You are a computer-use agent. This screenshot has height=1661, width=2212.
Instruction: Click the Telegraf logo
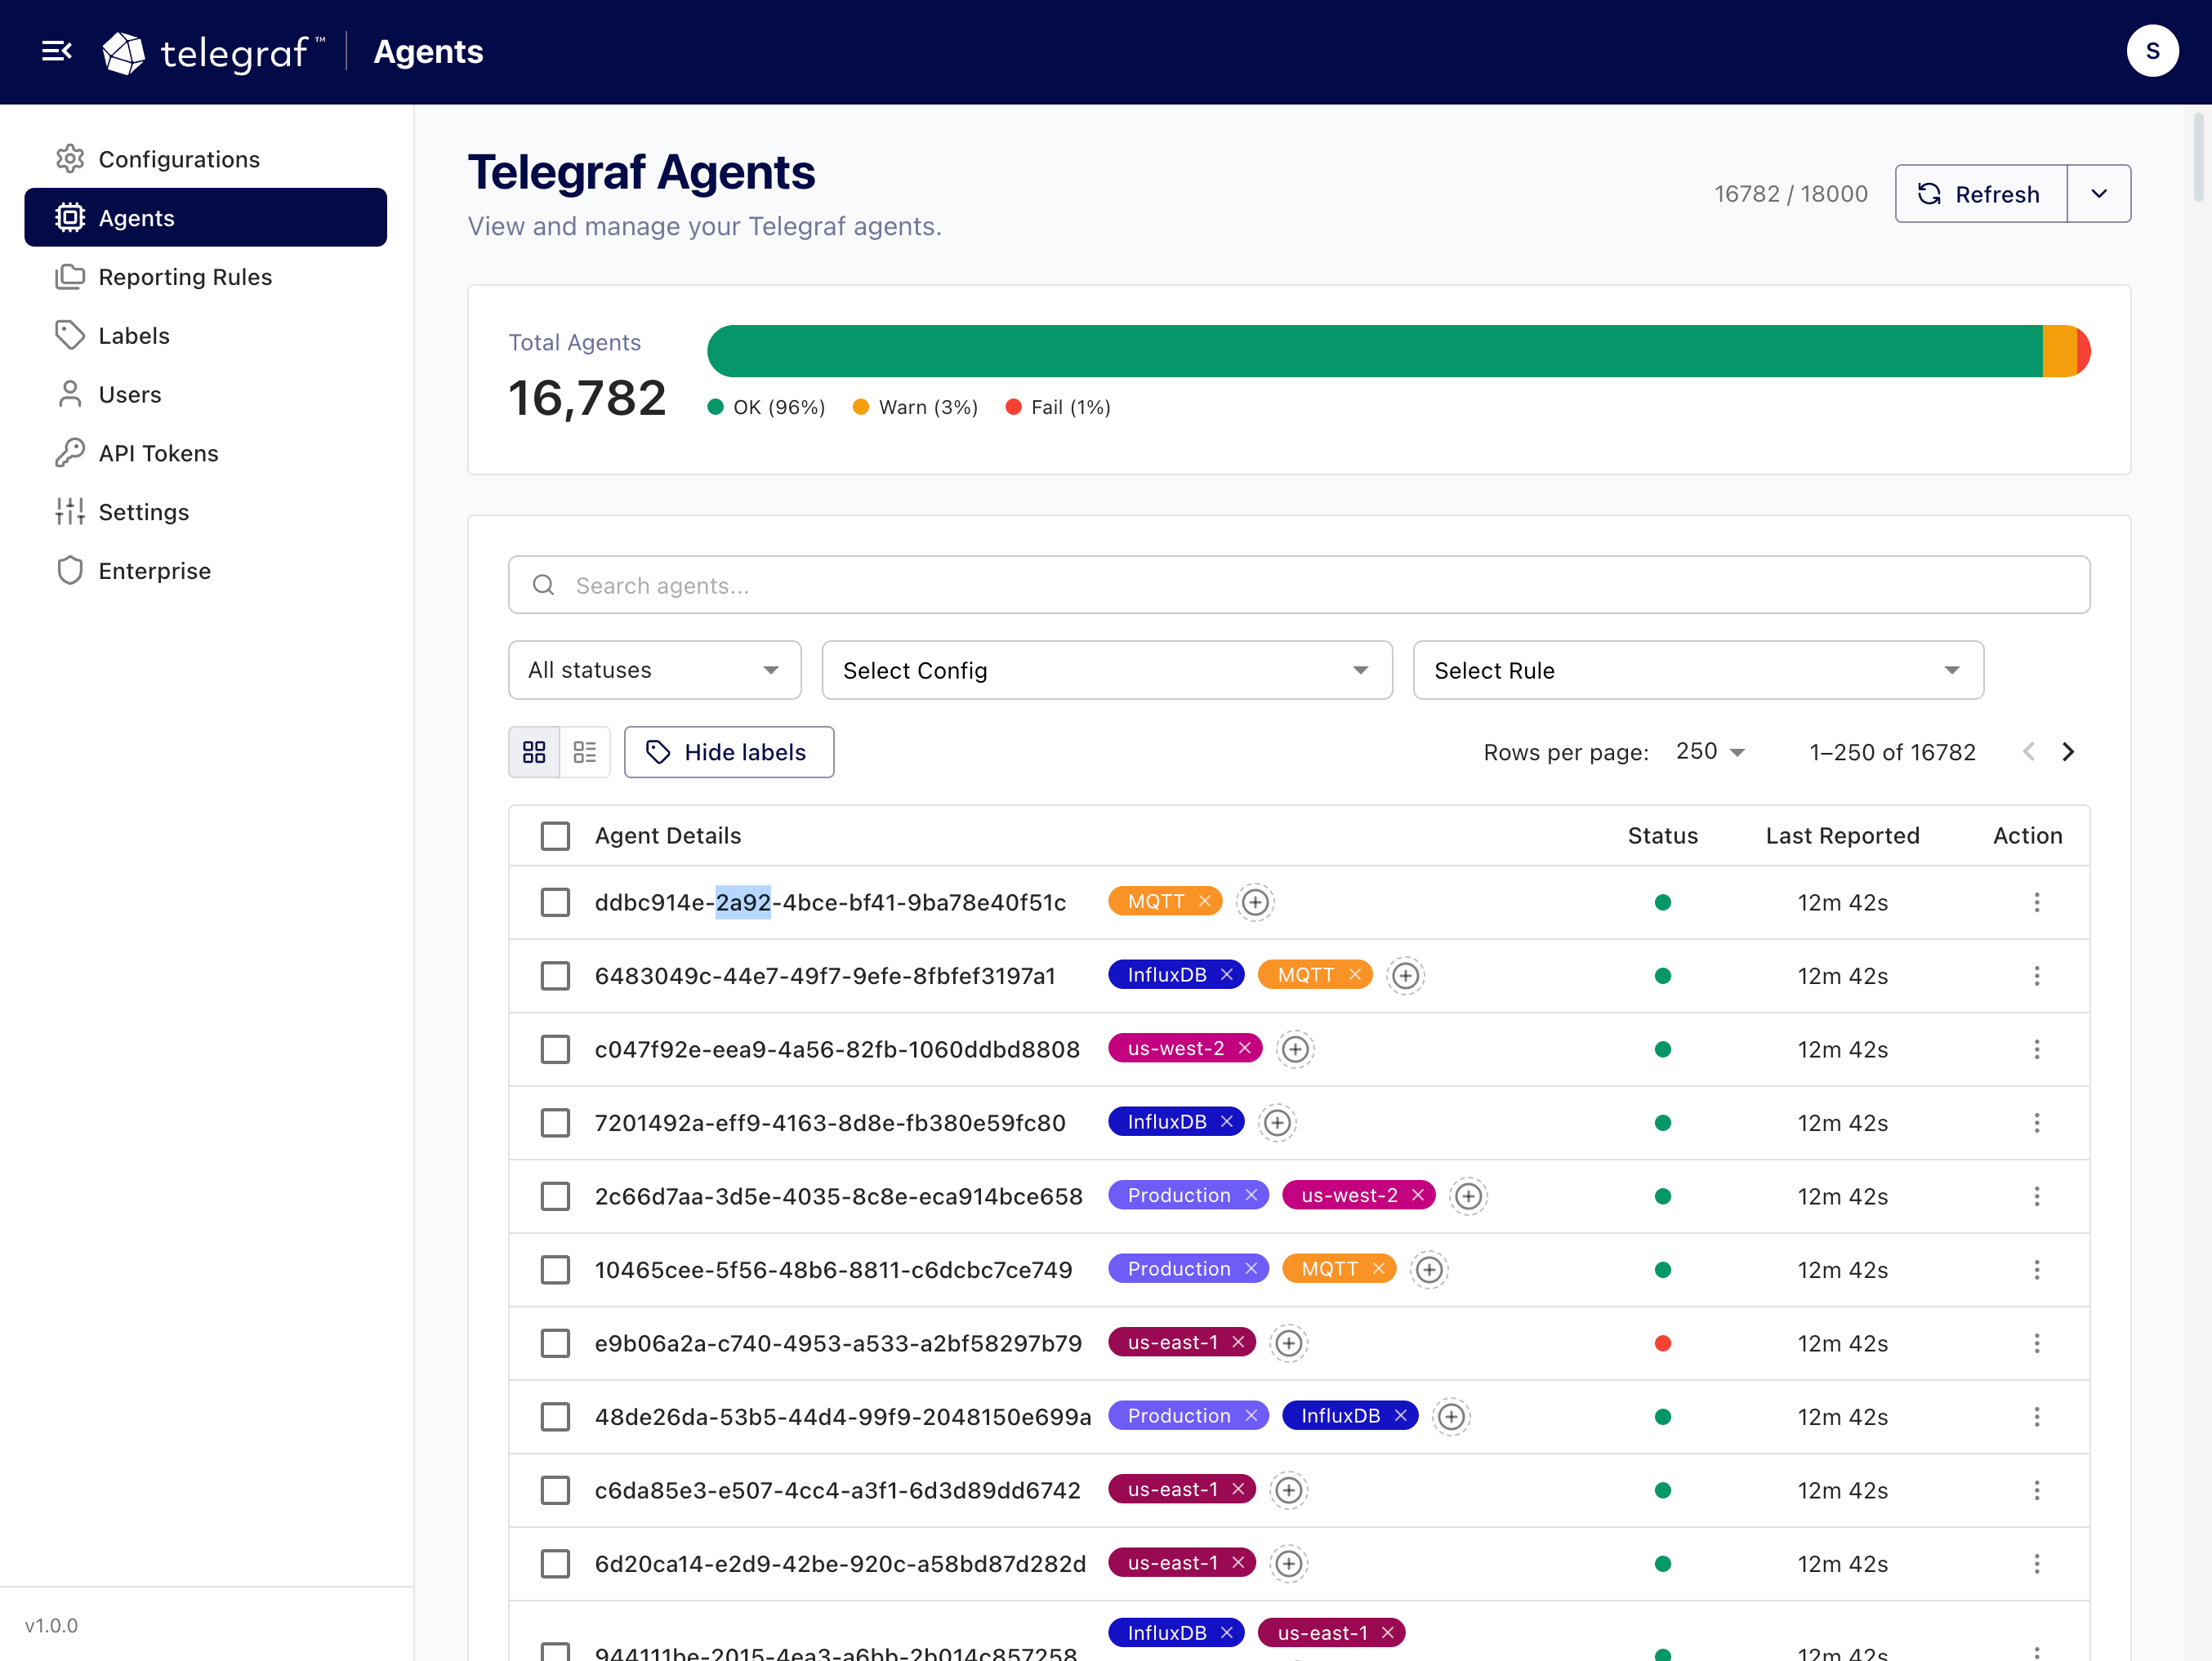(x=214, y=52)
